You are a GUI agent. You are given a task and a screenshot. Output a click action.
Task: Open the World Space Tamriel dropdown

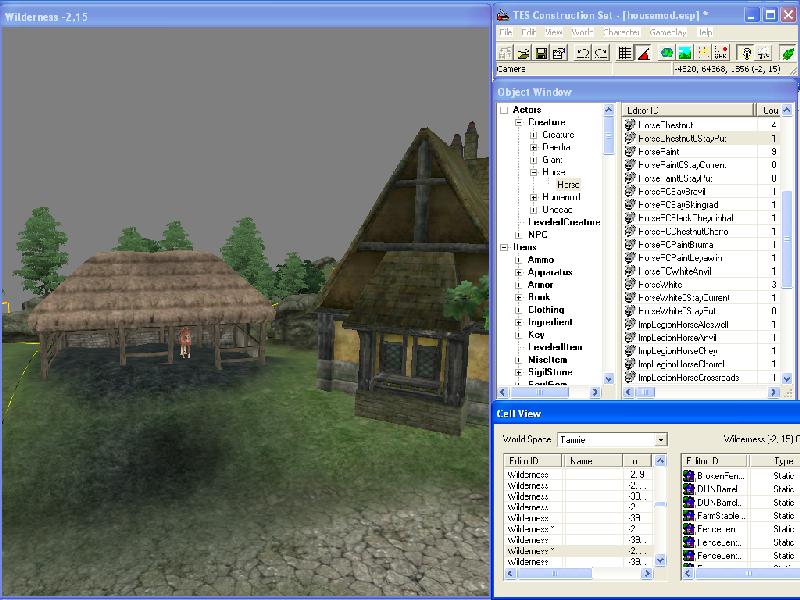coord(661,439)
